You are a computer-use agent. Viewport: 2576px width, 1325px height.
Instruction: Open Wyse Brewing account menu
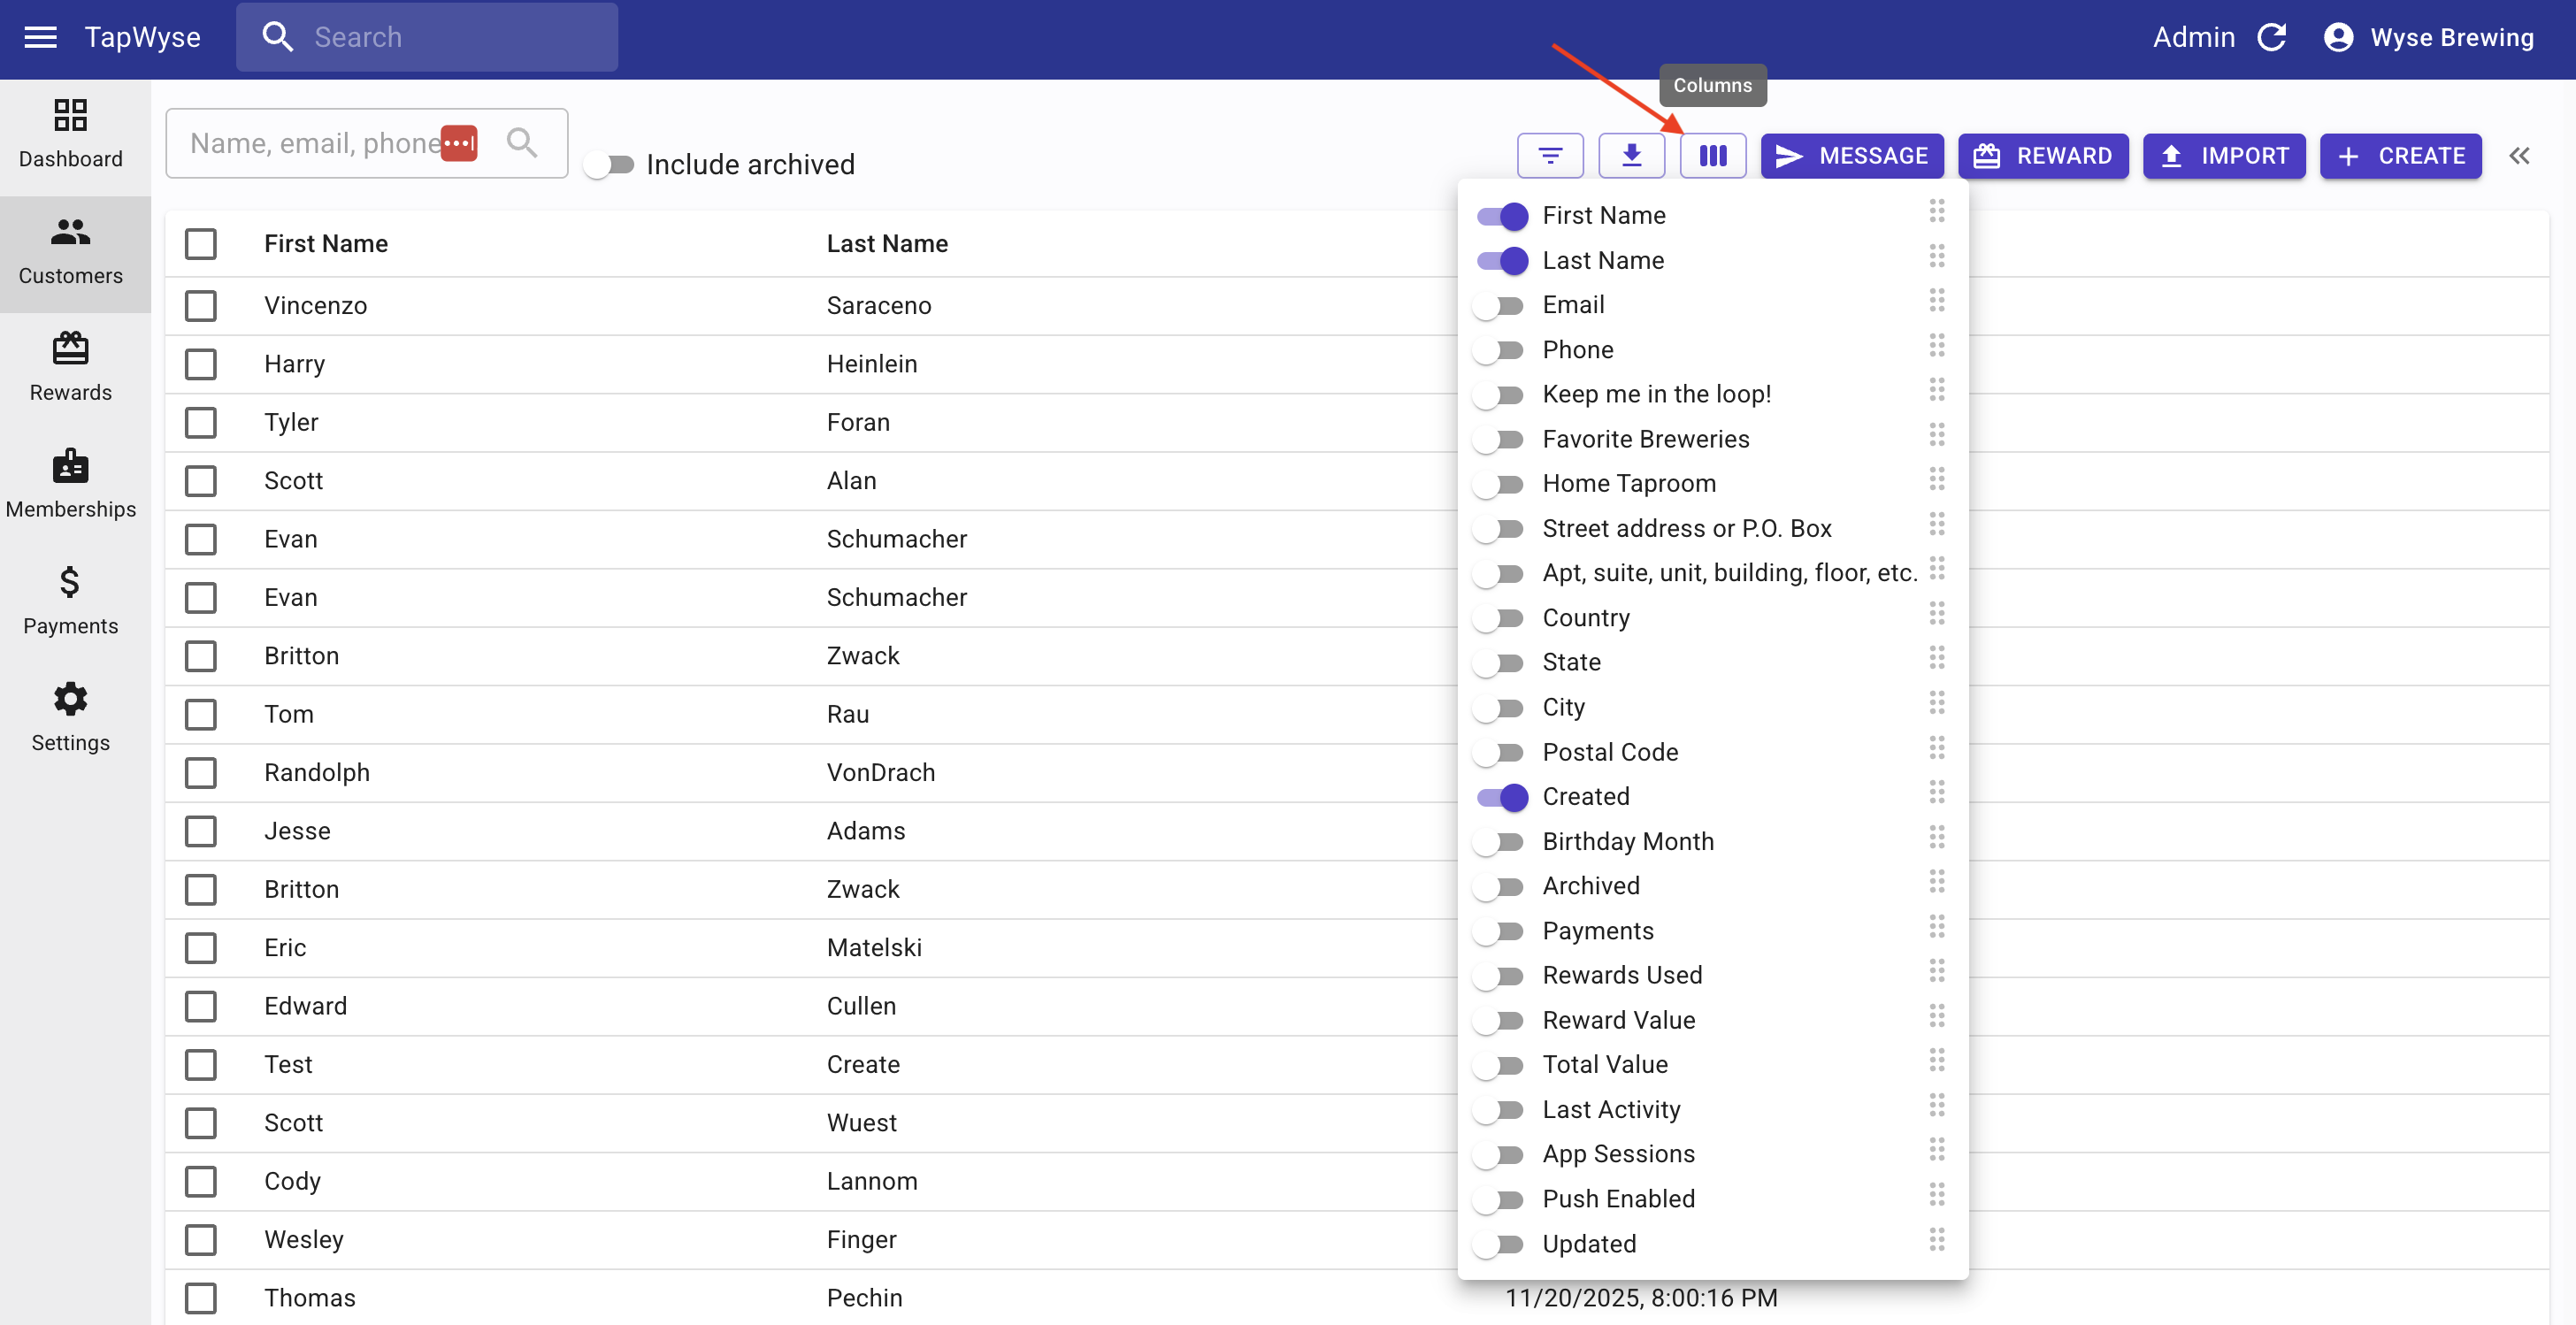(2428, 37)
